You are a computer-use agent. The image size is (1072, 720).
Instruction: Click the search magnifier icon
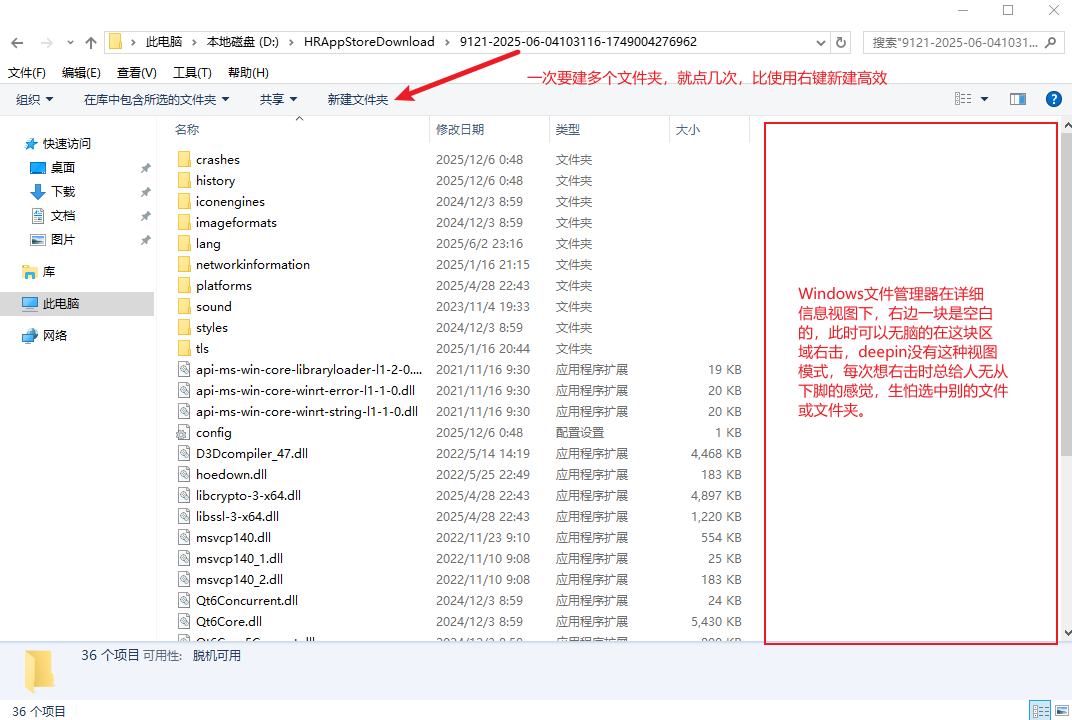coord(1051,42)
